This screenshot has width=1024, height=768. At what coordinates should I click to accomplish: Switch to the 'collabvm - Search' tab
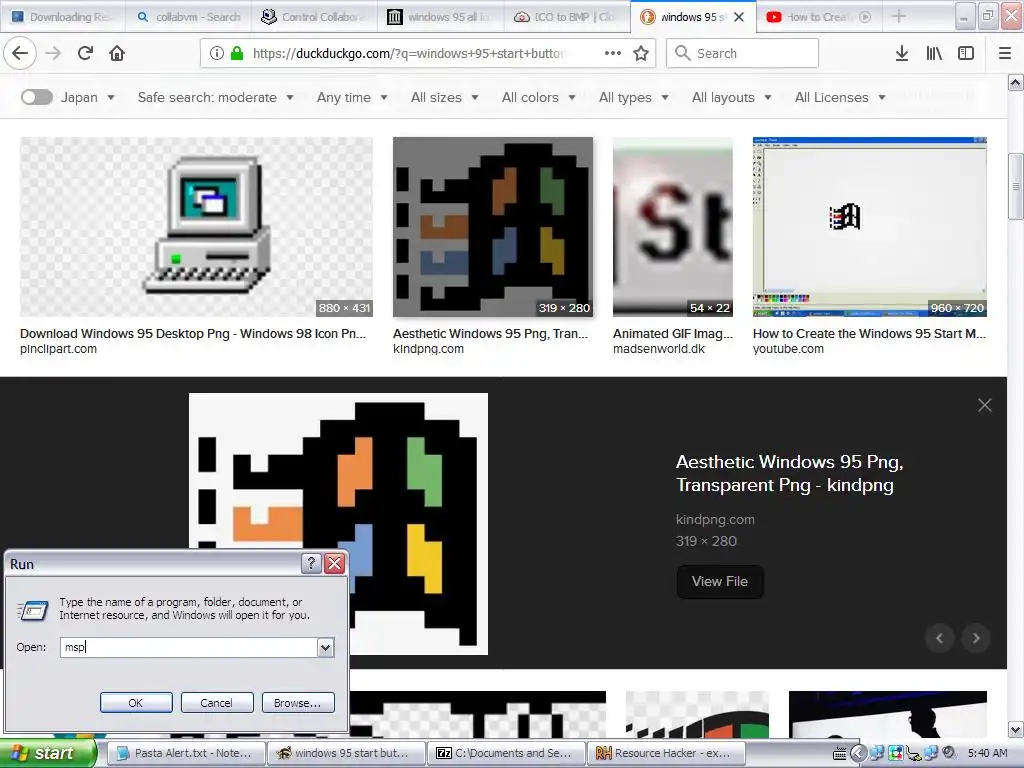click(188, 17)
